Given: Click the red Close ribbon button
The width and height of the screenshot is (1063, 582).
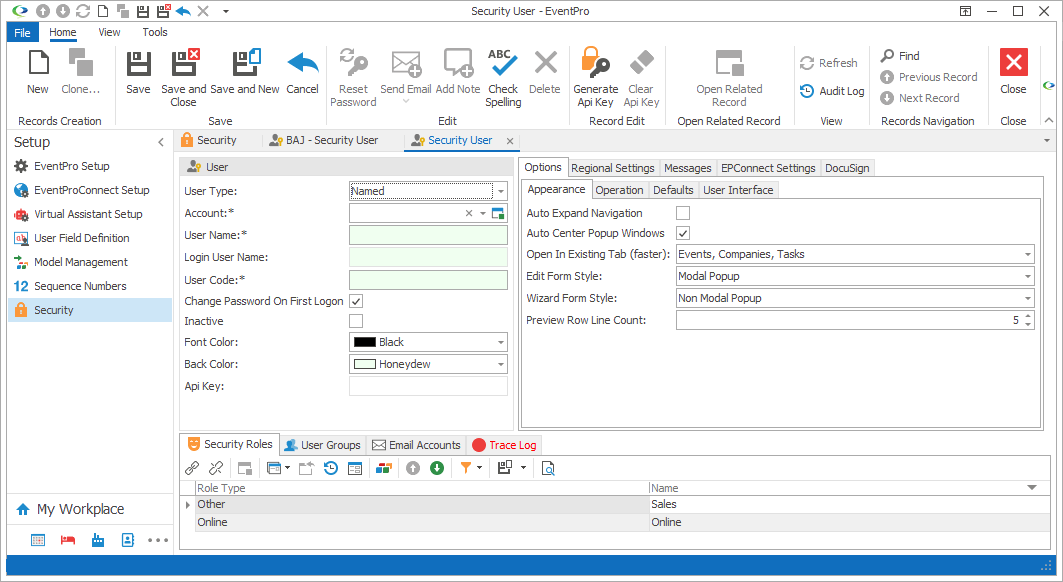Looking at the screenshot, I should [1014, 62].
